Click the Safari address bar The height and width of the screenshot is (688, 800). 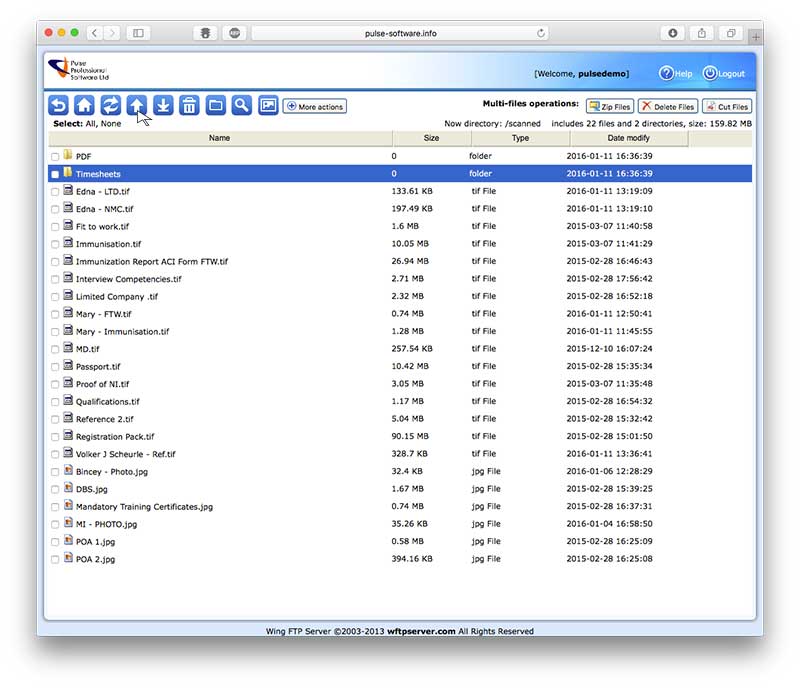[x=400, y=33]
